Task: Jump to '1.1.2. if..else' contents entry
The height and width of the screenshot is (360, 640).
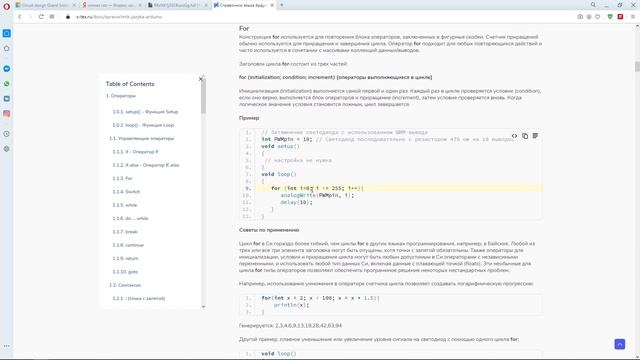Action: pos(146,165)
